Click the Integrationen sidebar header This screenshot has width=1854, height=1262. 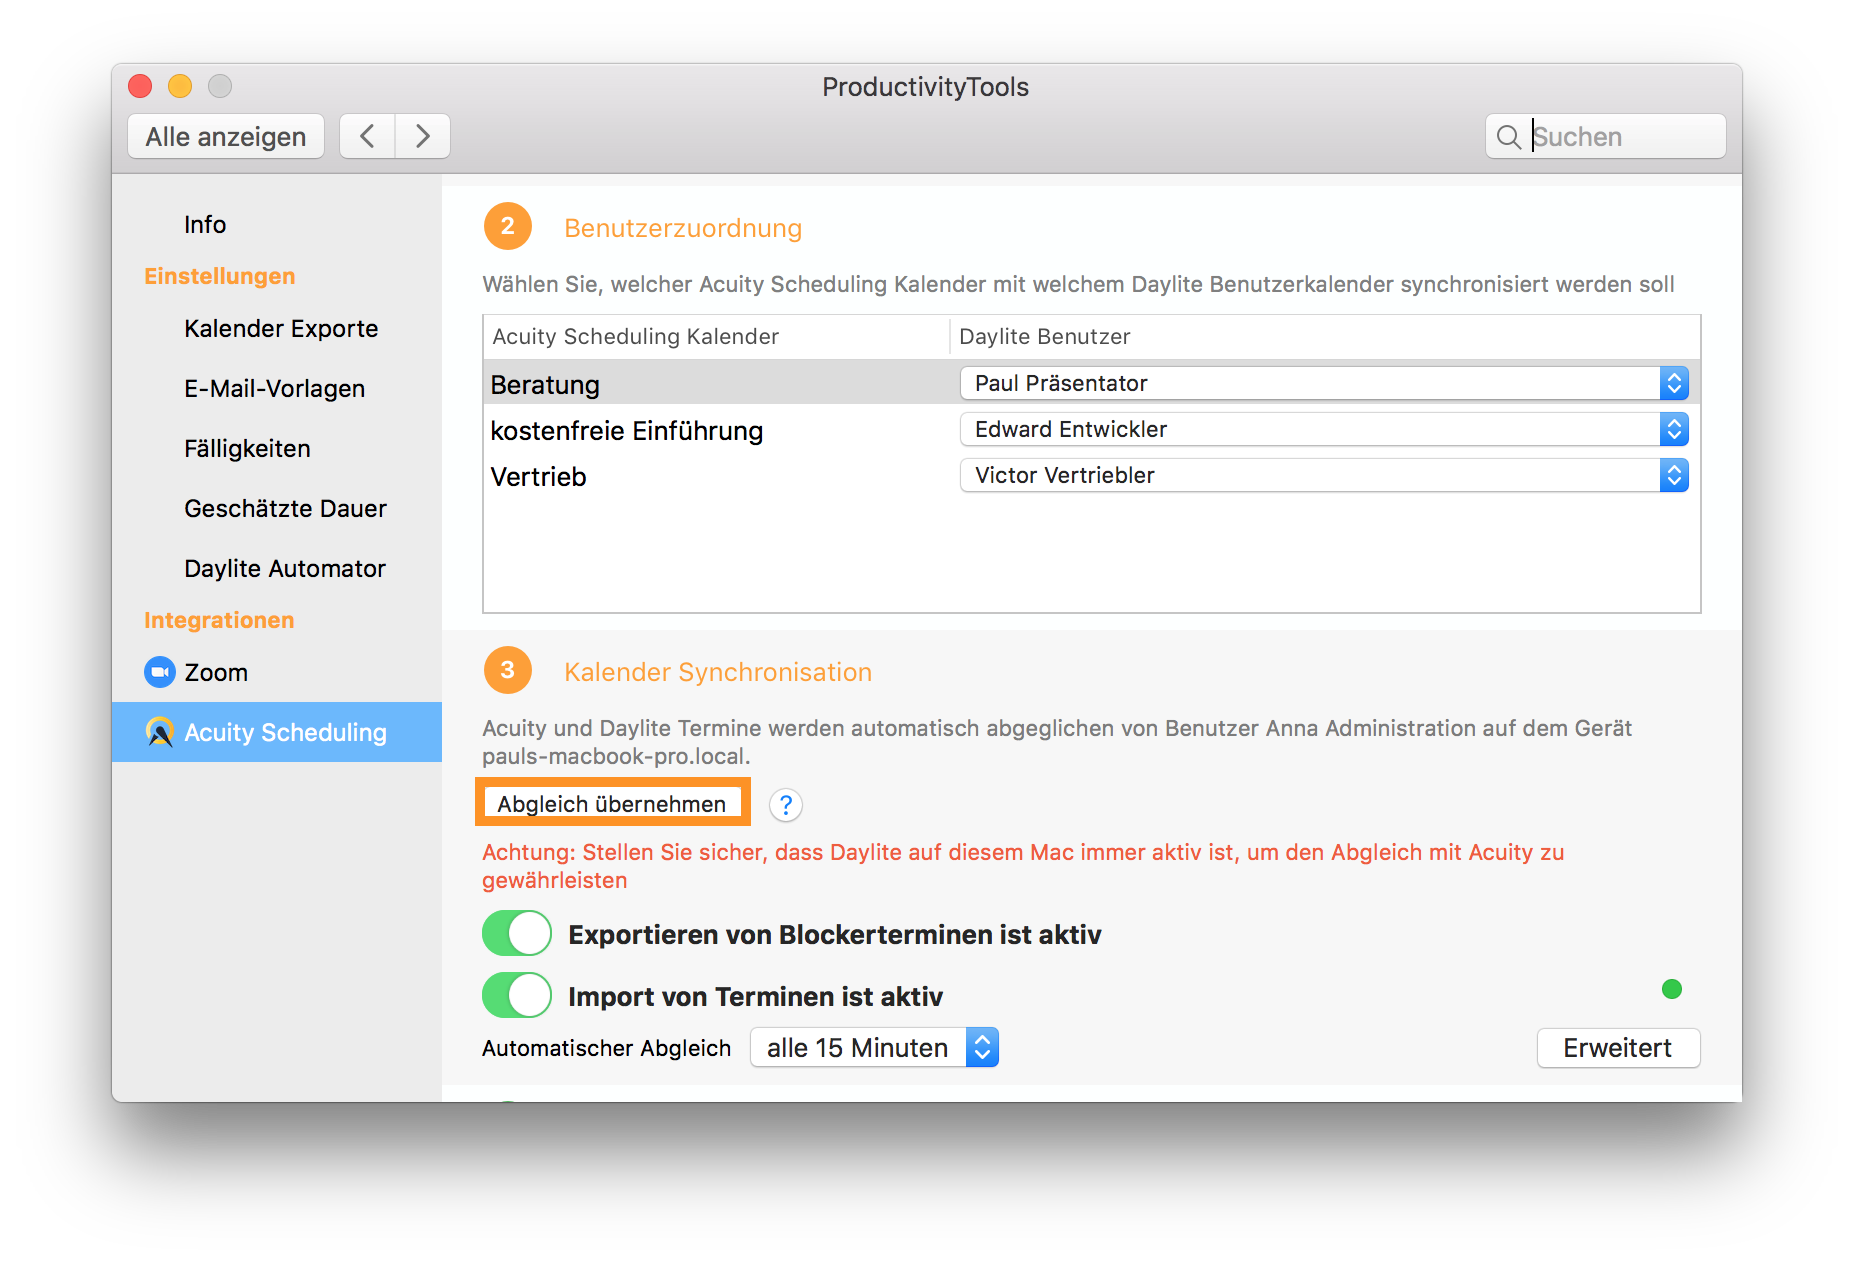219,620
